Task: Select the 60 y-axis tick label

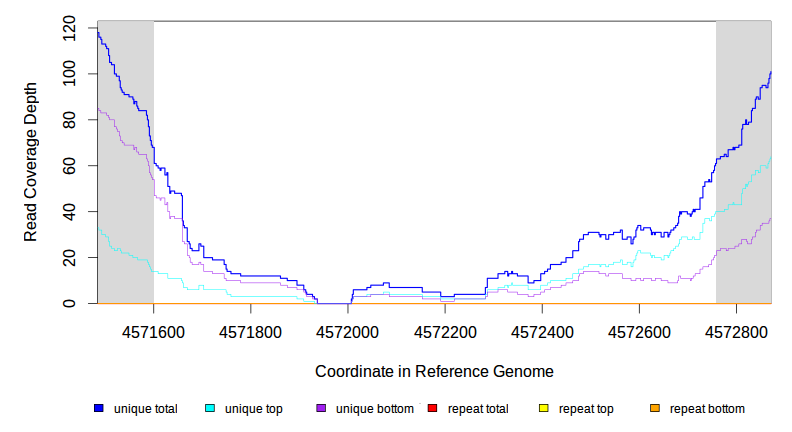Action: pyautogui.click(x=68, y=165)
